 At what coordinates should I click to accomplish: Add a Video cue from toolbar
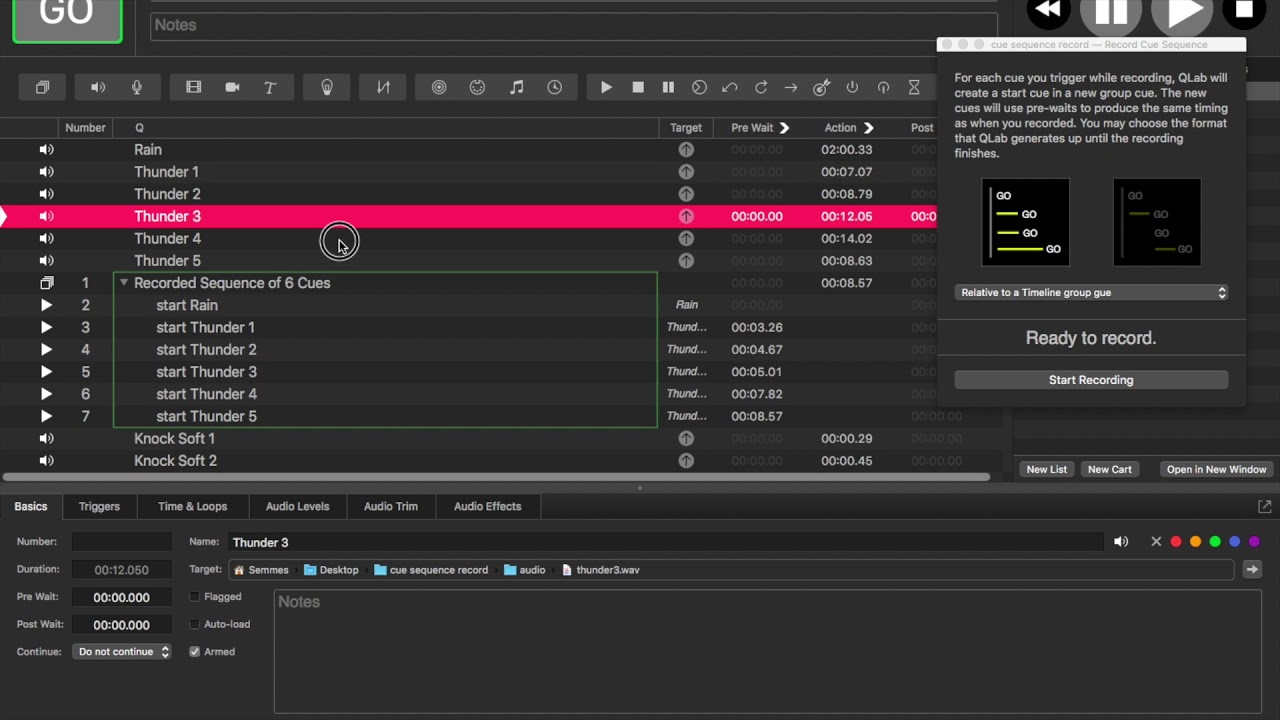[194, 88]
